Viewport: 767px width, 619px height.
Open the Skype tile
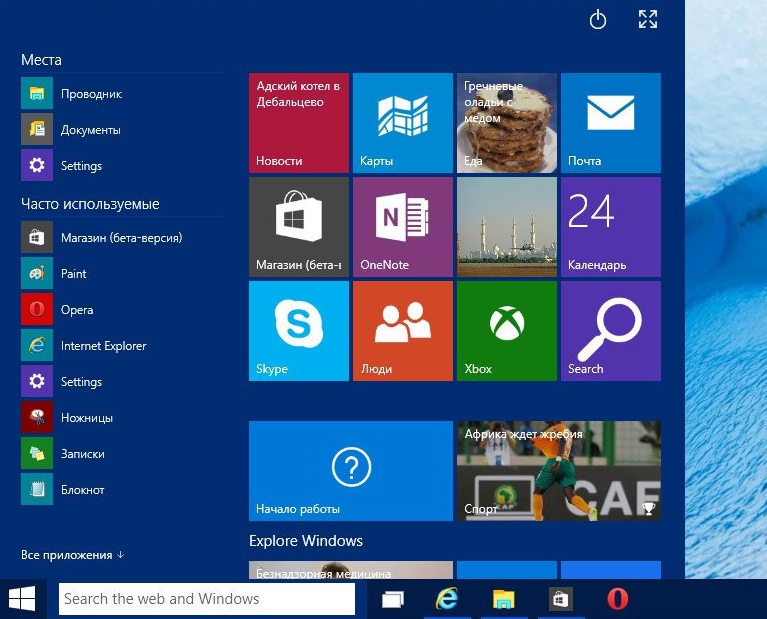299,331
